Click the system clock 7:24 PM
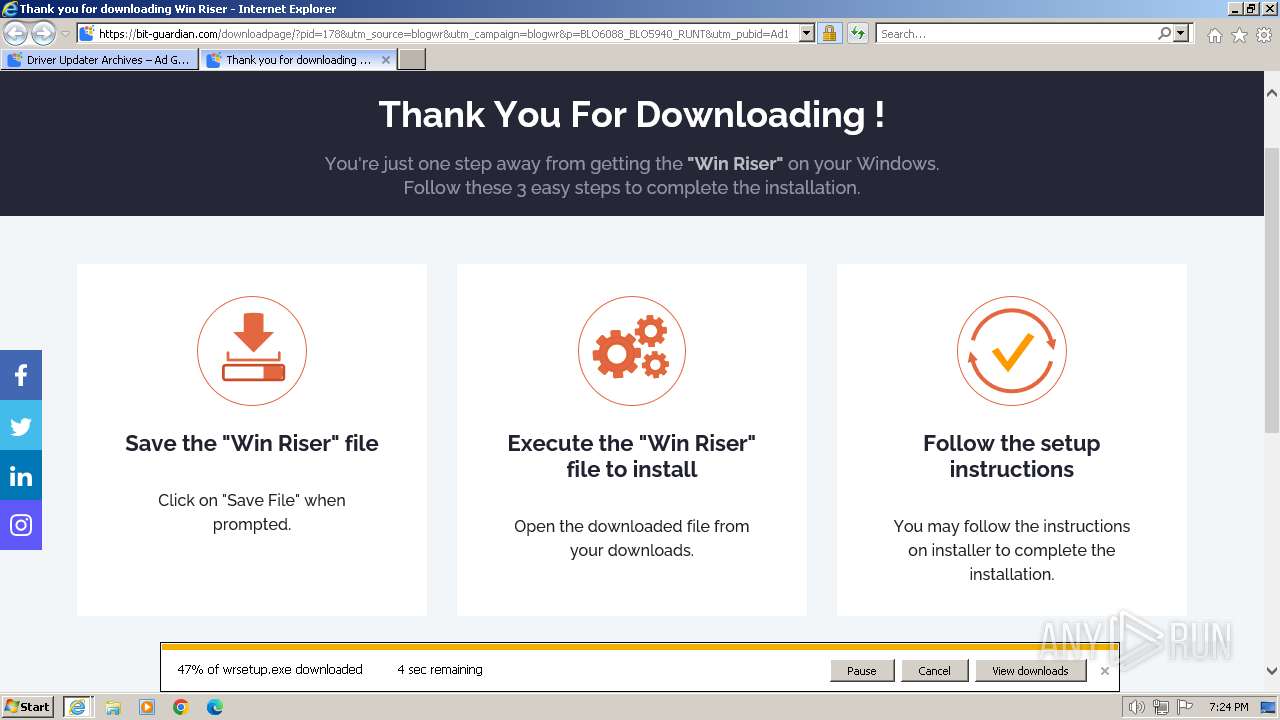The image size is (1280, 720). click(x=1228, y=707)
